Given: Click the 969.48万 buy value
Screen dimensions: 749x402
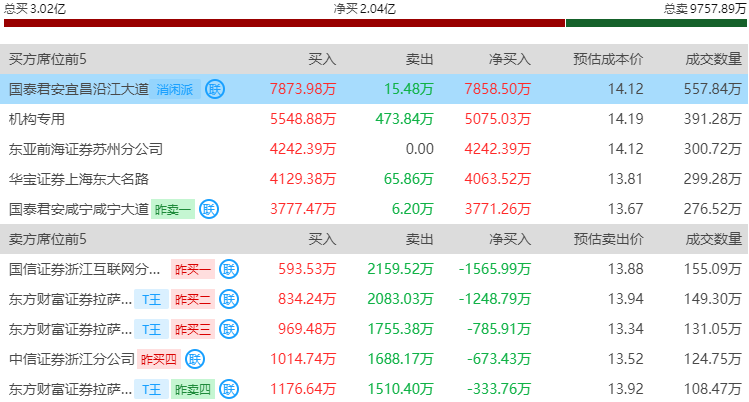Looking at the screenshot, I should pyautogui.click(x=307, y=329).
